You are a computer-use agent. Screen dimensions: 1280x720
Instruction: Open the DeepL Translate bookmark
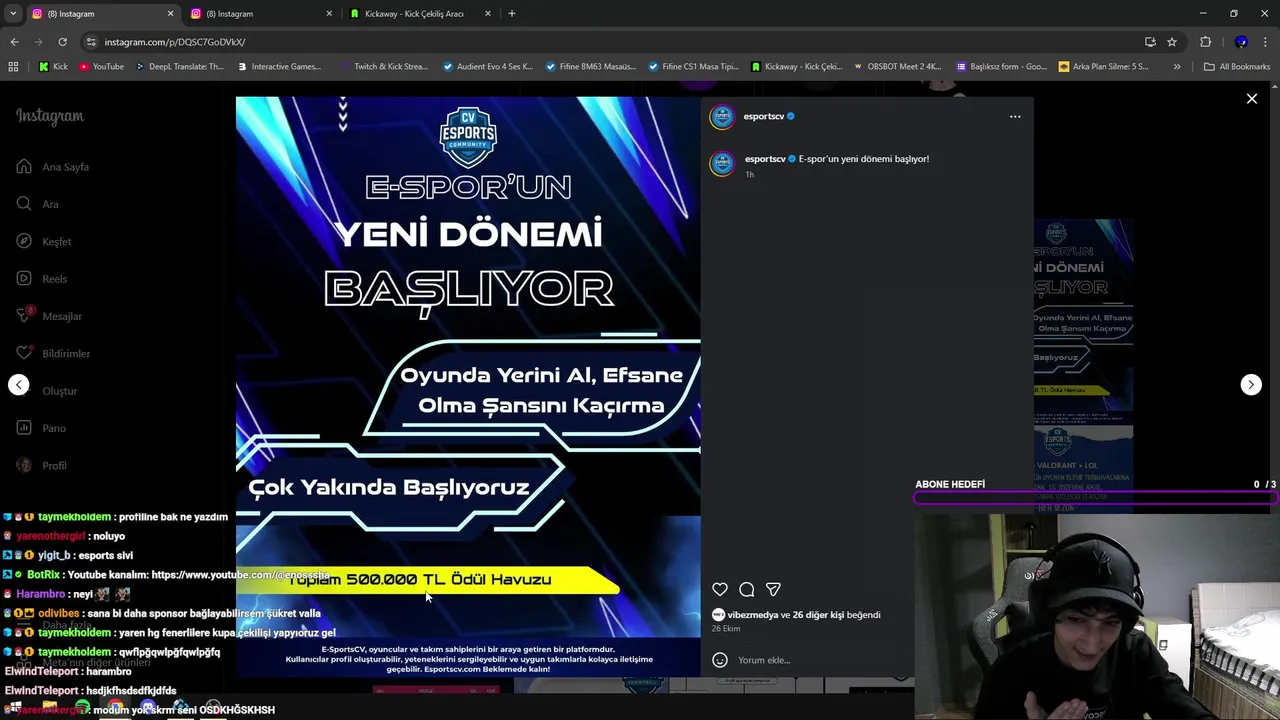[x=178, y=67]
